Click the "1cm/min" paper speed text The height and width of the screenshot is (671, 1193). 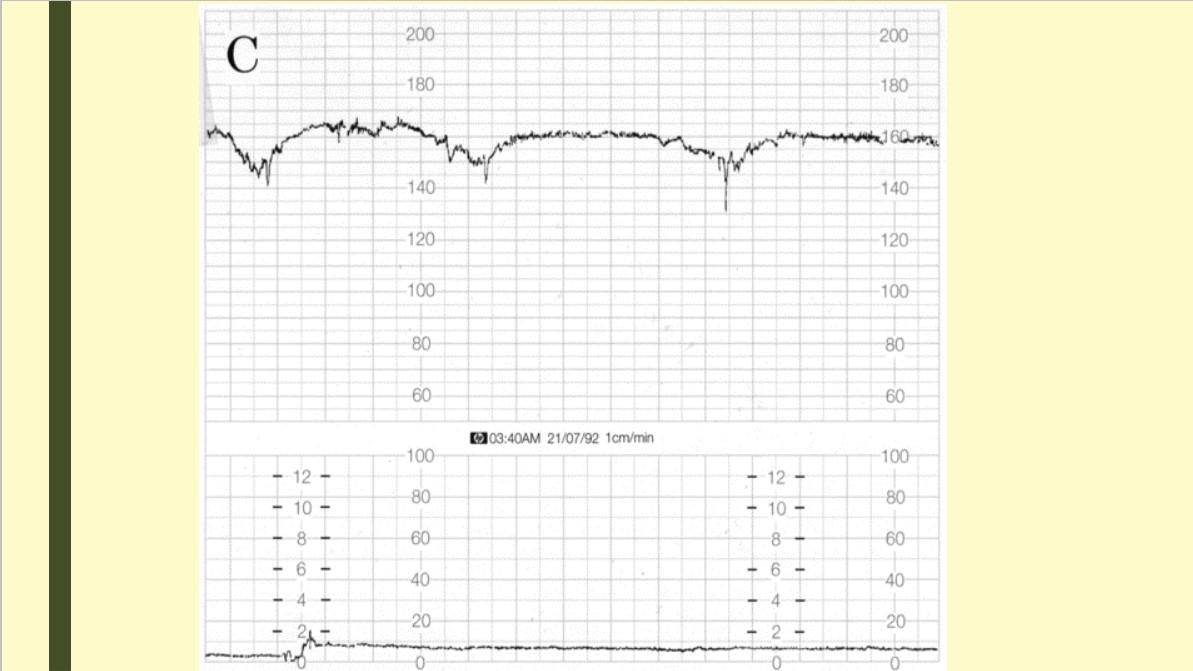tap(629, 438)
